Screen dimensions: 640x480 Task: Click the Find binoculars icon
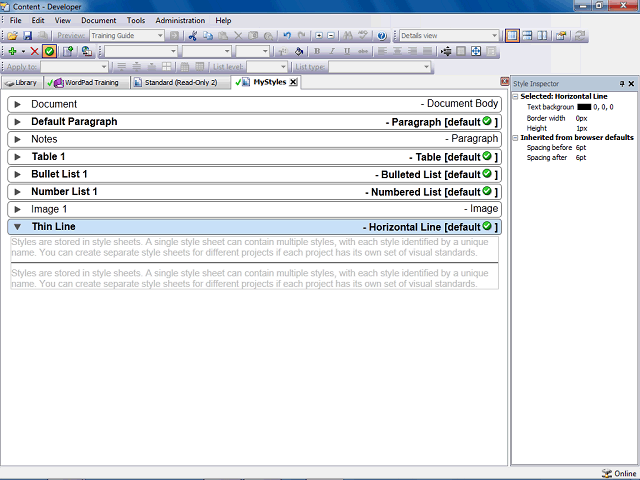[348, 36]
